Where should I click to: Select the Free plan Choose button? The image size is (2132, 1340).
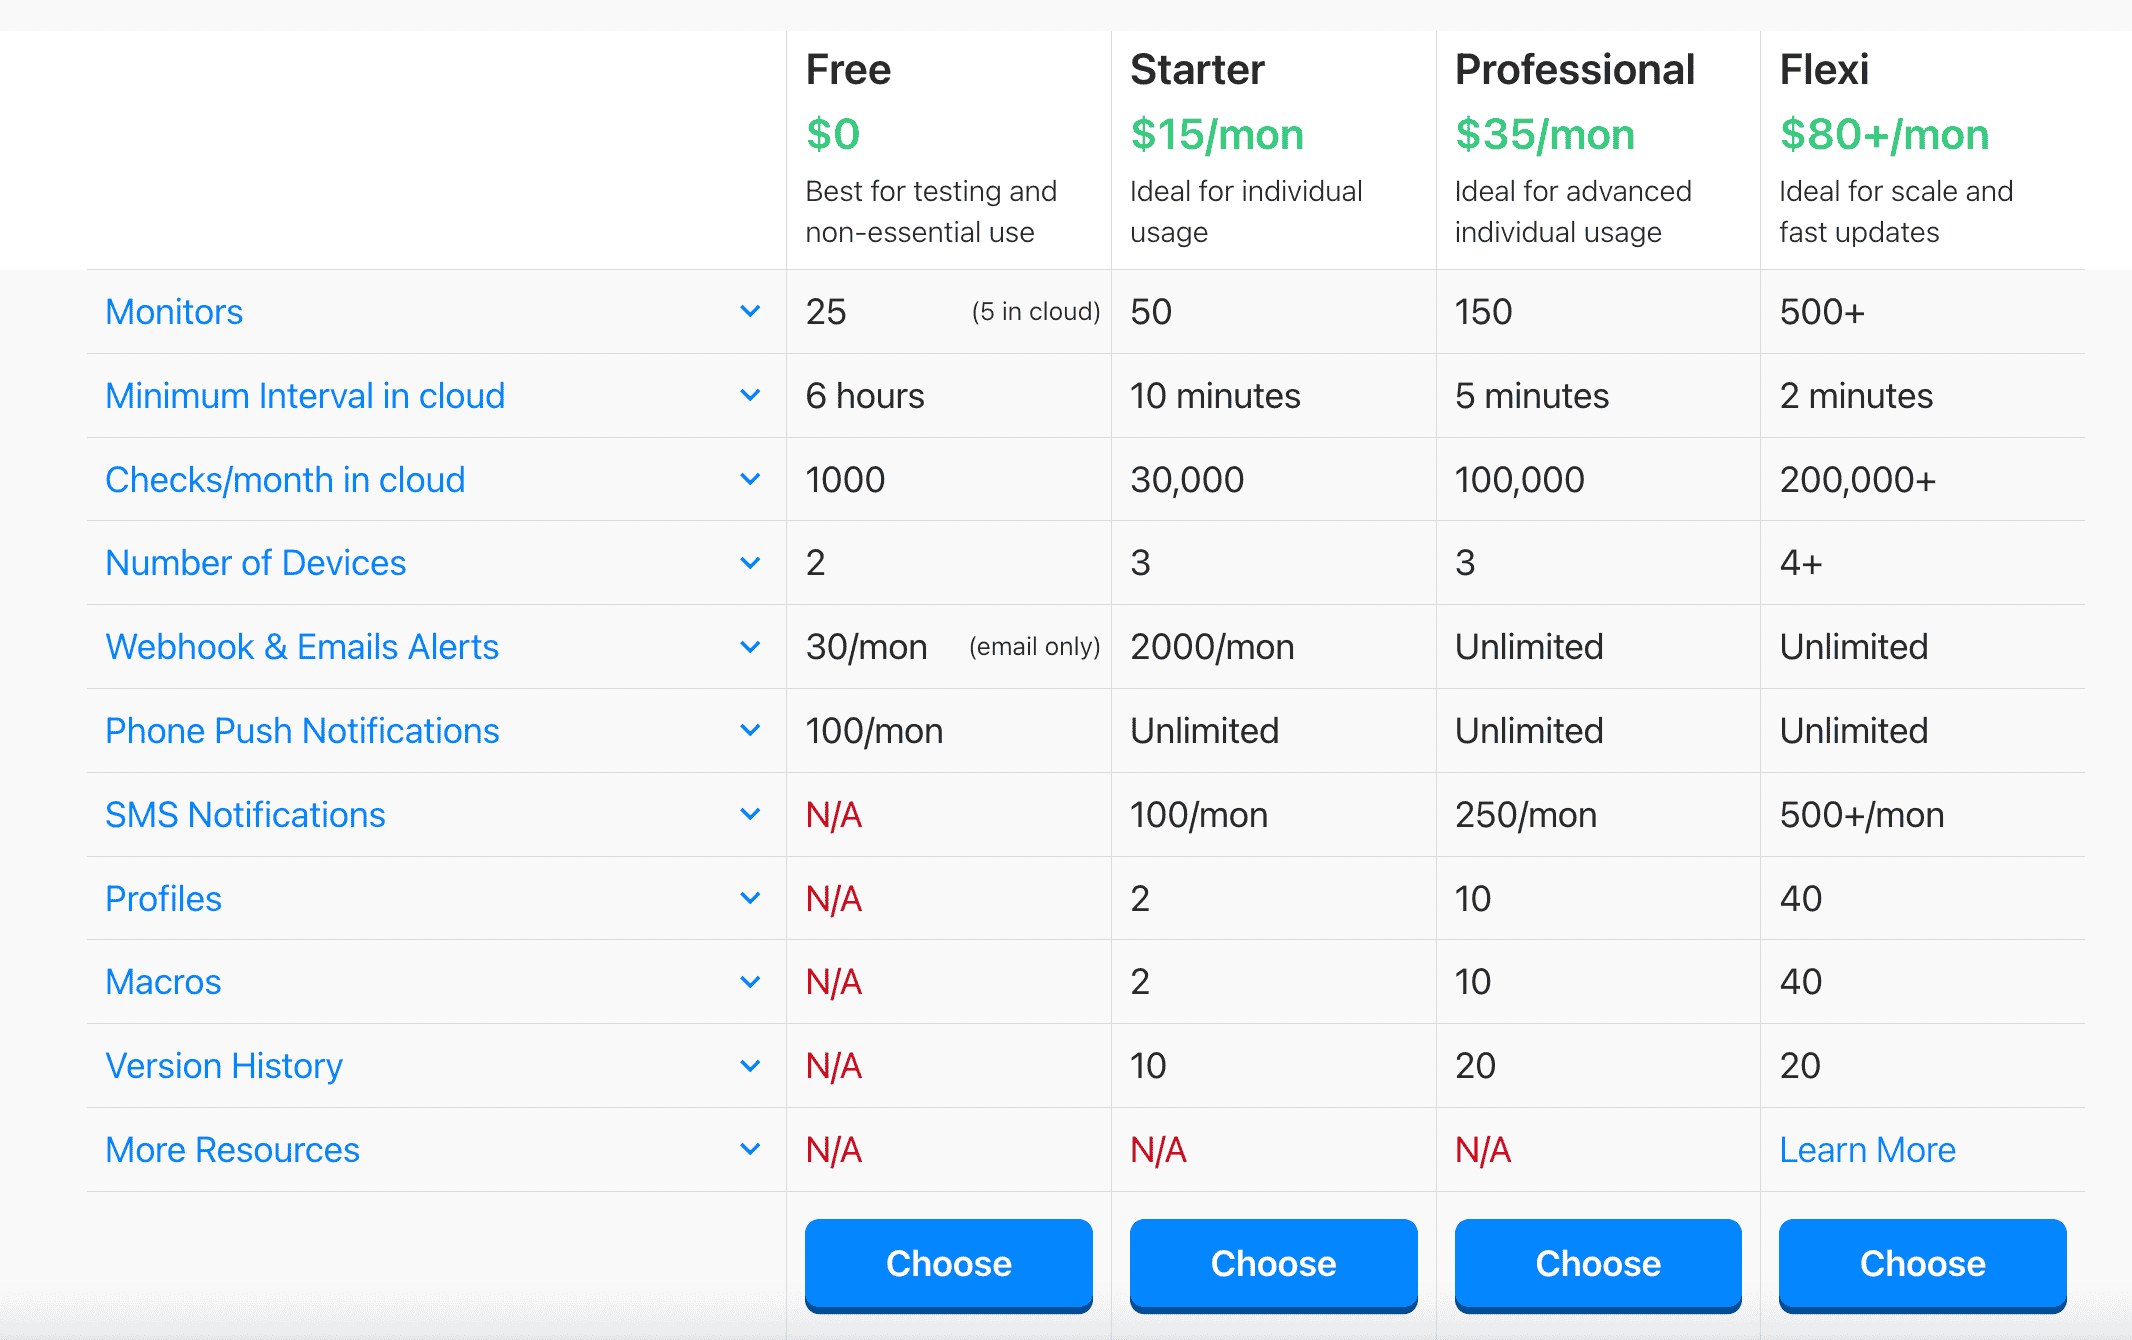946,1264
